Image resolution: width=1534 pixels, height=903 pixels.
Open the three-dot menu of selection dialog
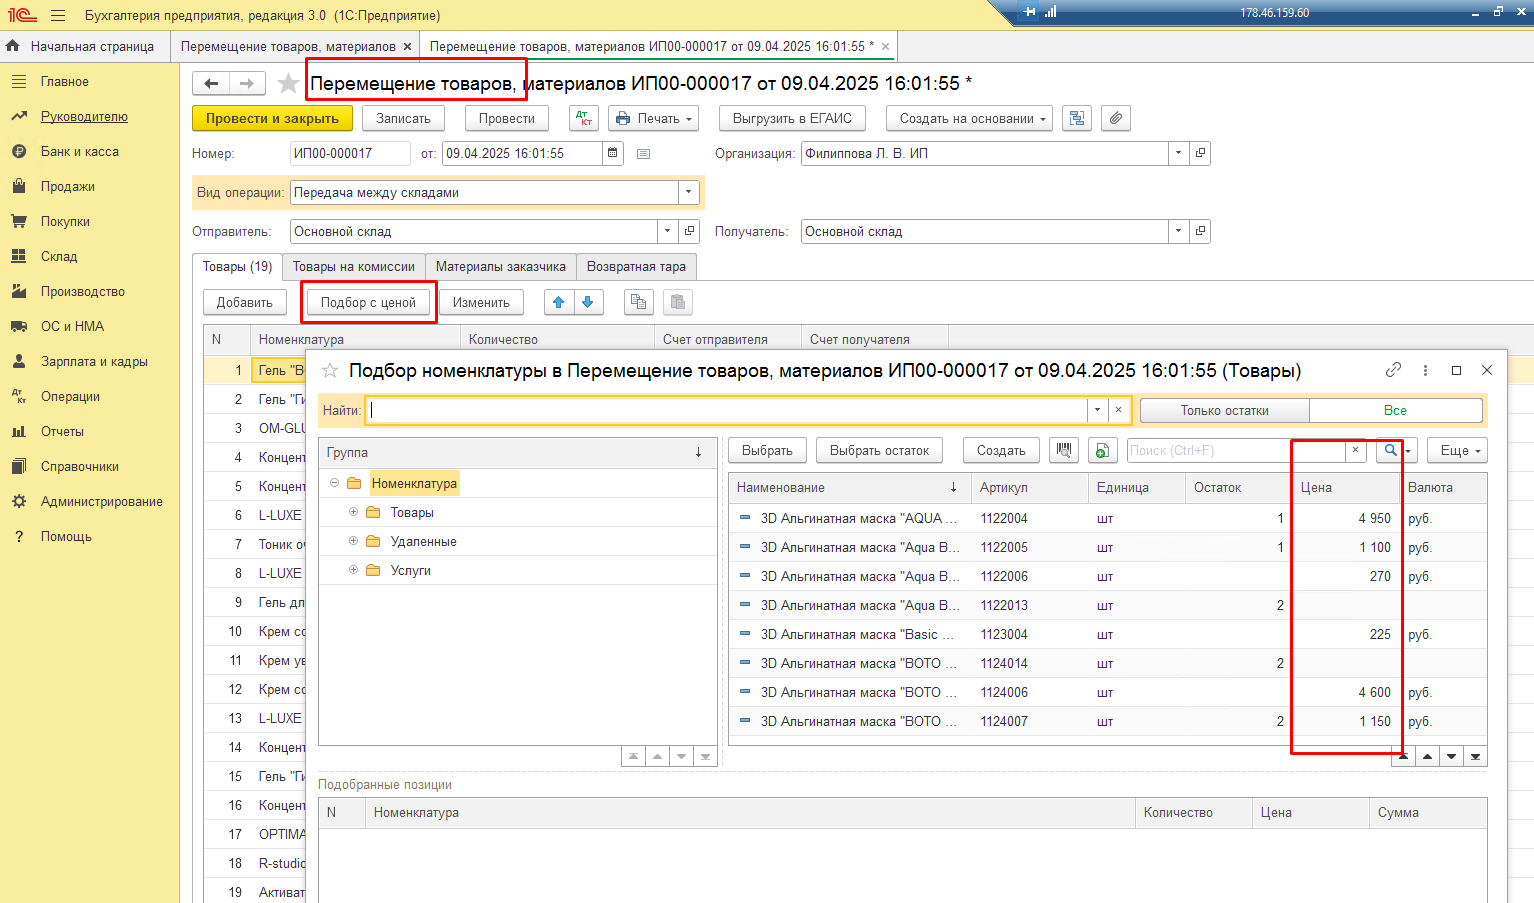tap(1425, 370)
